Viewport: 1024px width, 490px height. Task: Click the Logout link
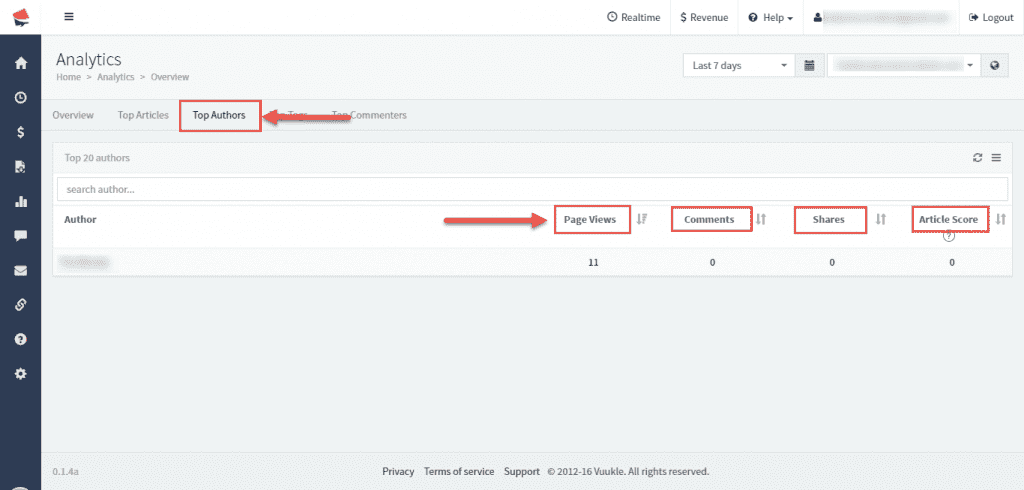991,18
